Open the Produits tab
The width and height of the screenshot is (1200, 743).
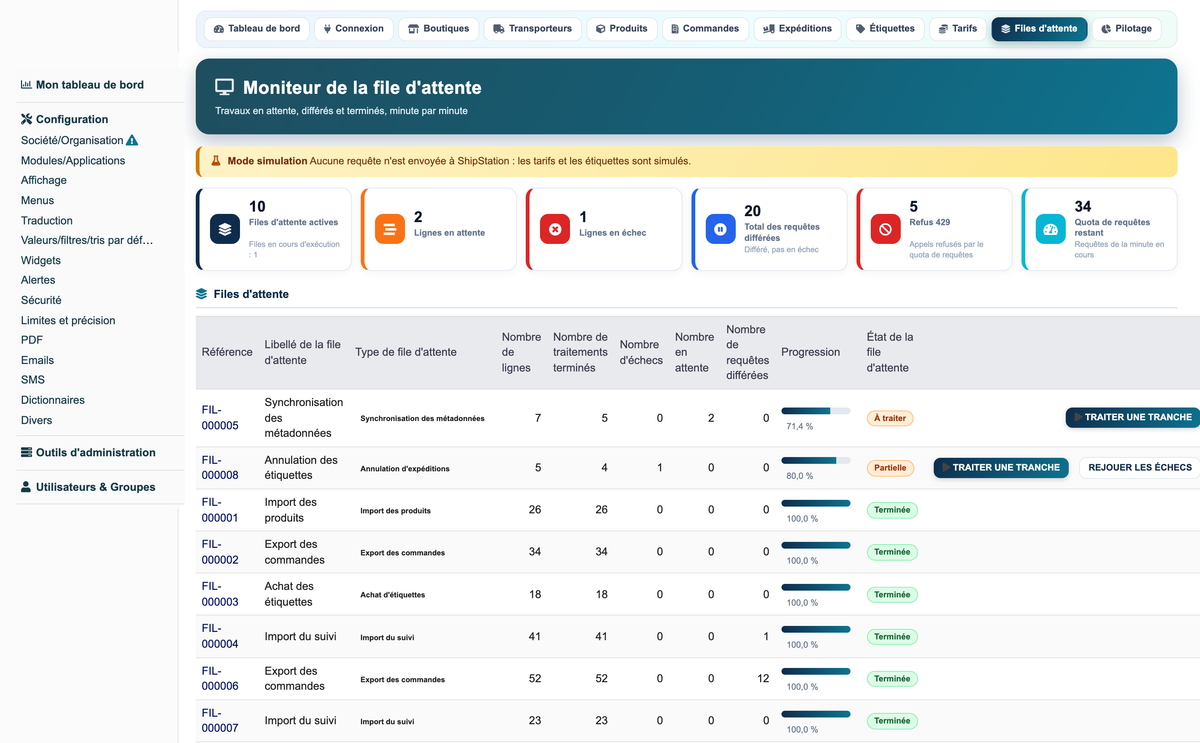point(622,29)
